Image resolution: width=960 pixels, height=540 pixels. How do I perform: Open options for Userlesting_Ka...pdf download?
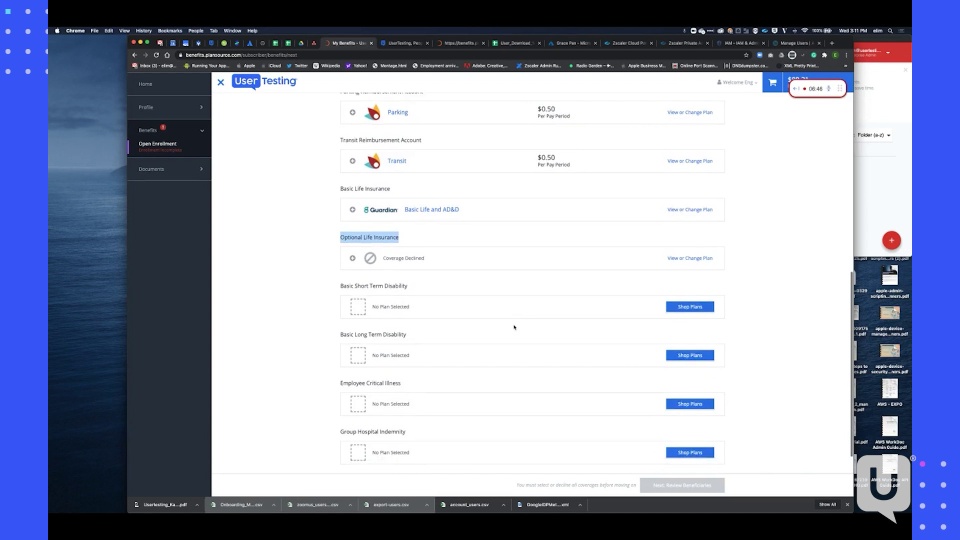tap(197, 504)
